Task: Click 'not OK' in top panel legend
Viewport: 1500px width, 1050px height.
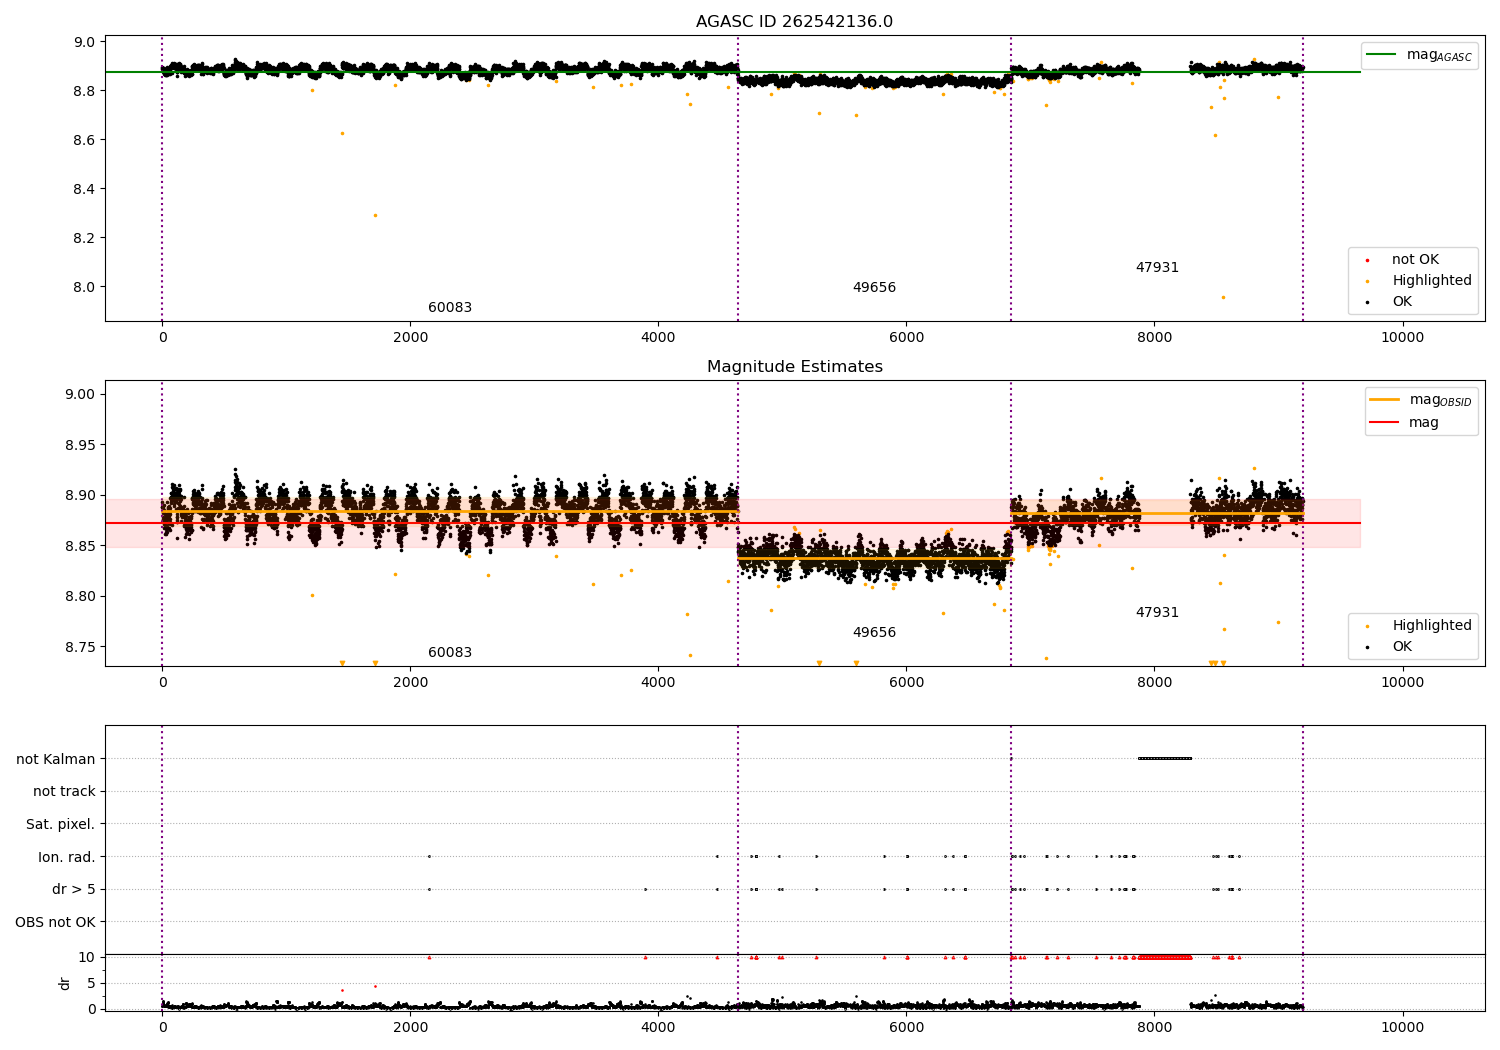Action: (1415, 260)
